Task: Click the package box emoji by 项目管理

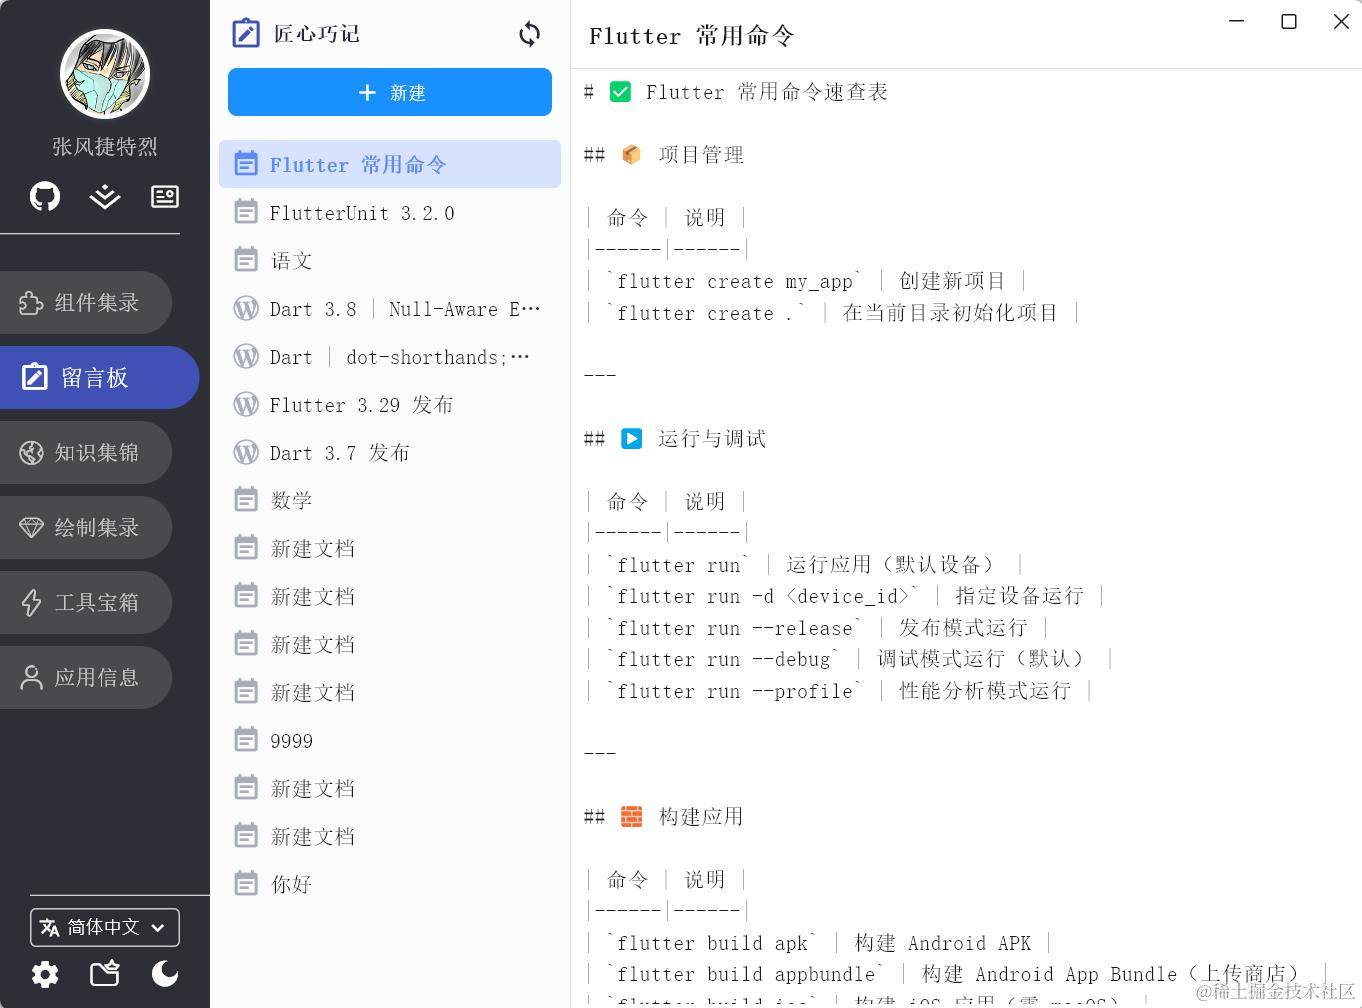Action: pos(631,155)
